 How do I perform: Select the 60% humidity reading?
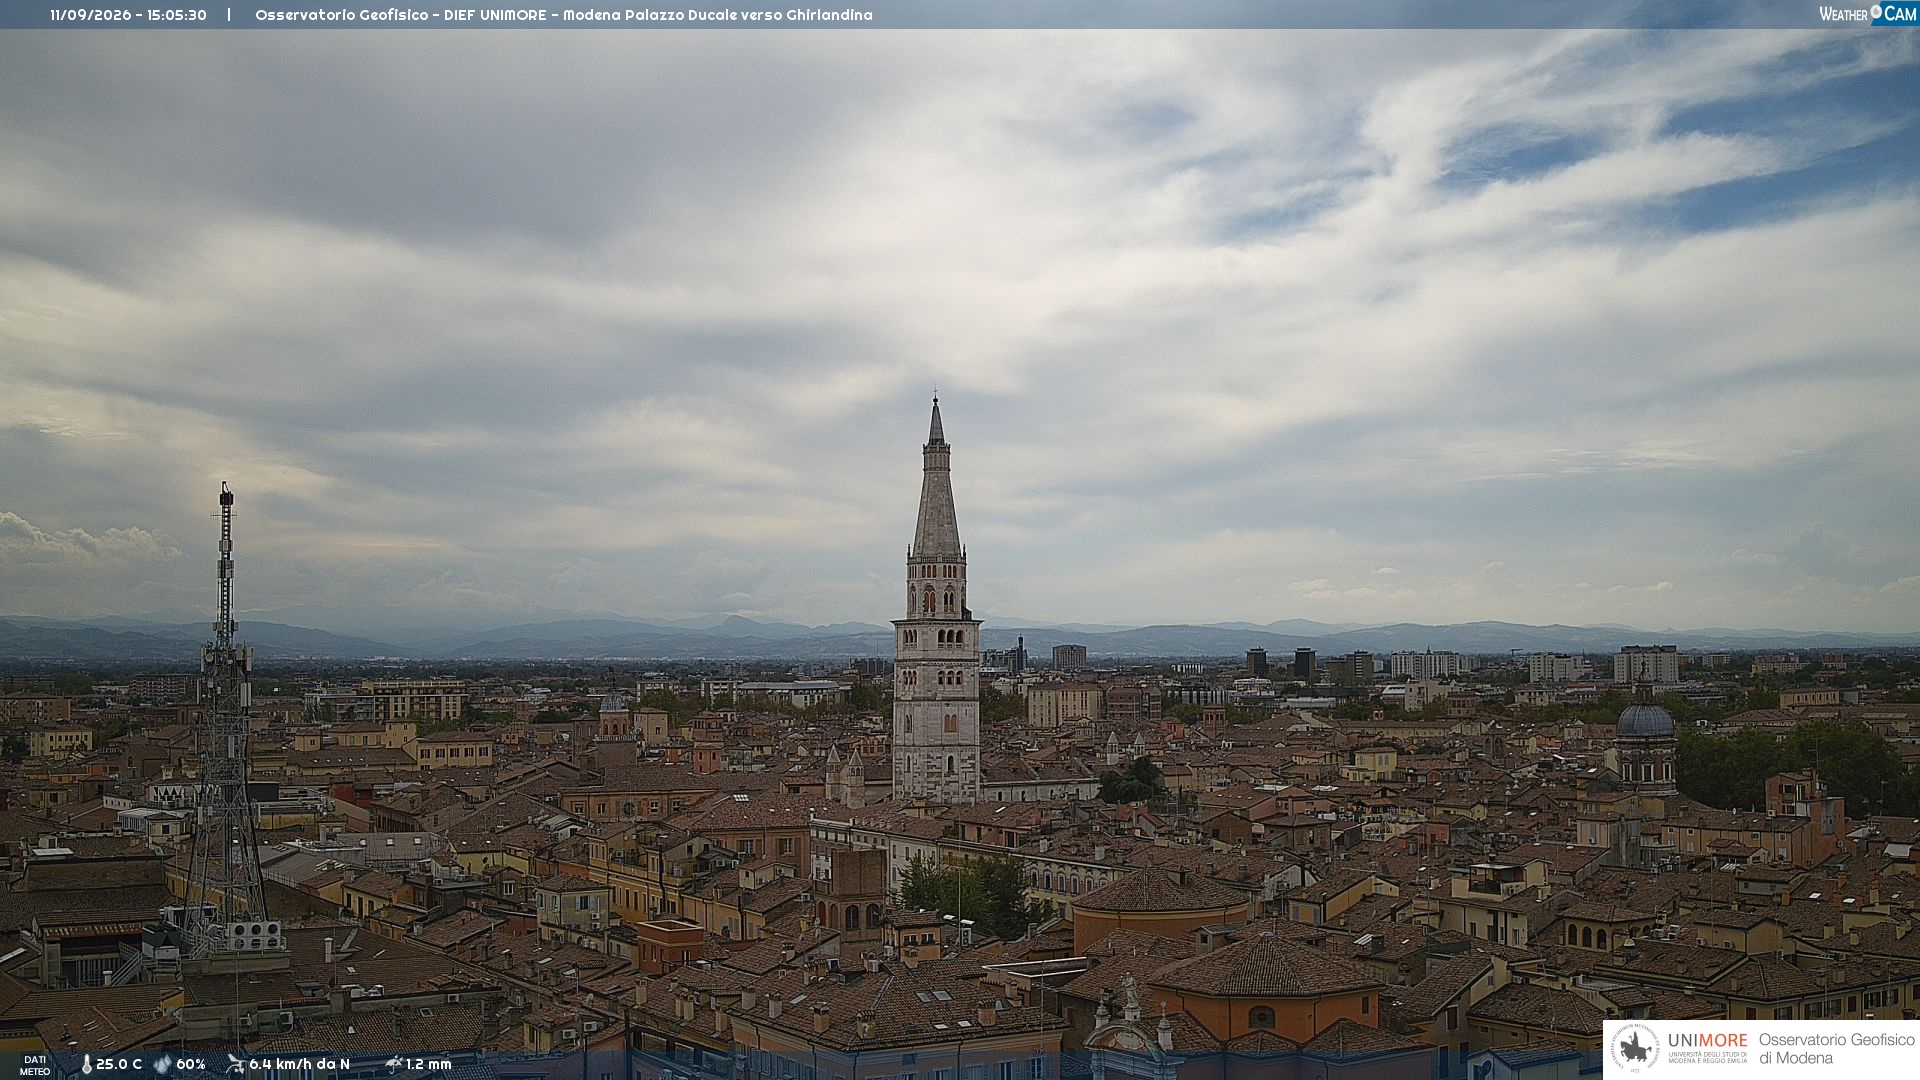(x=190, y=1065)
